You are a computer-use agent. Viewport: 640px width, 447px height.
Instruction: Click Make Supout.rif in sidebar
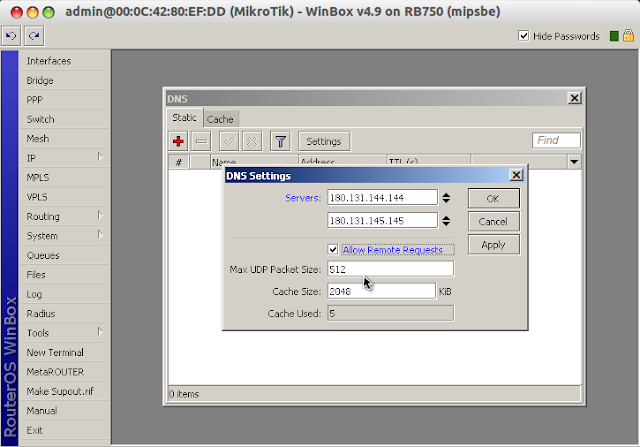coord(64,391)
